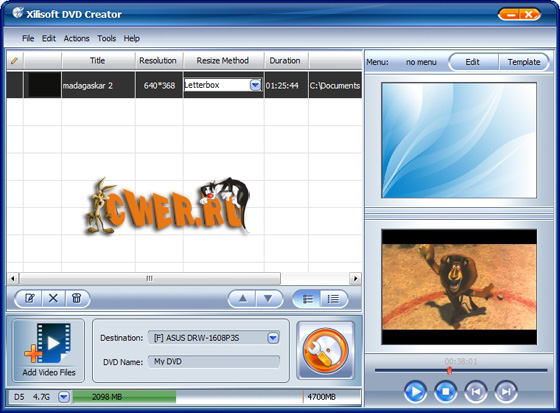The image size is (560, 413).
Task: Switch to the detailed list view toggle
Action: point(333,299)
